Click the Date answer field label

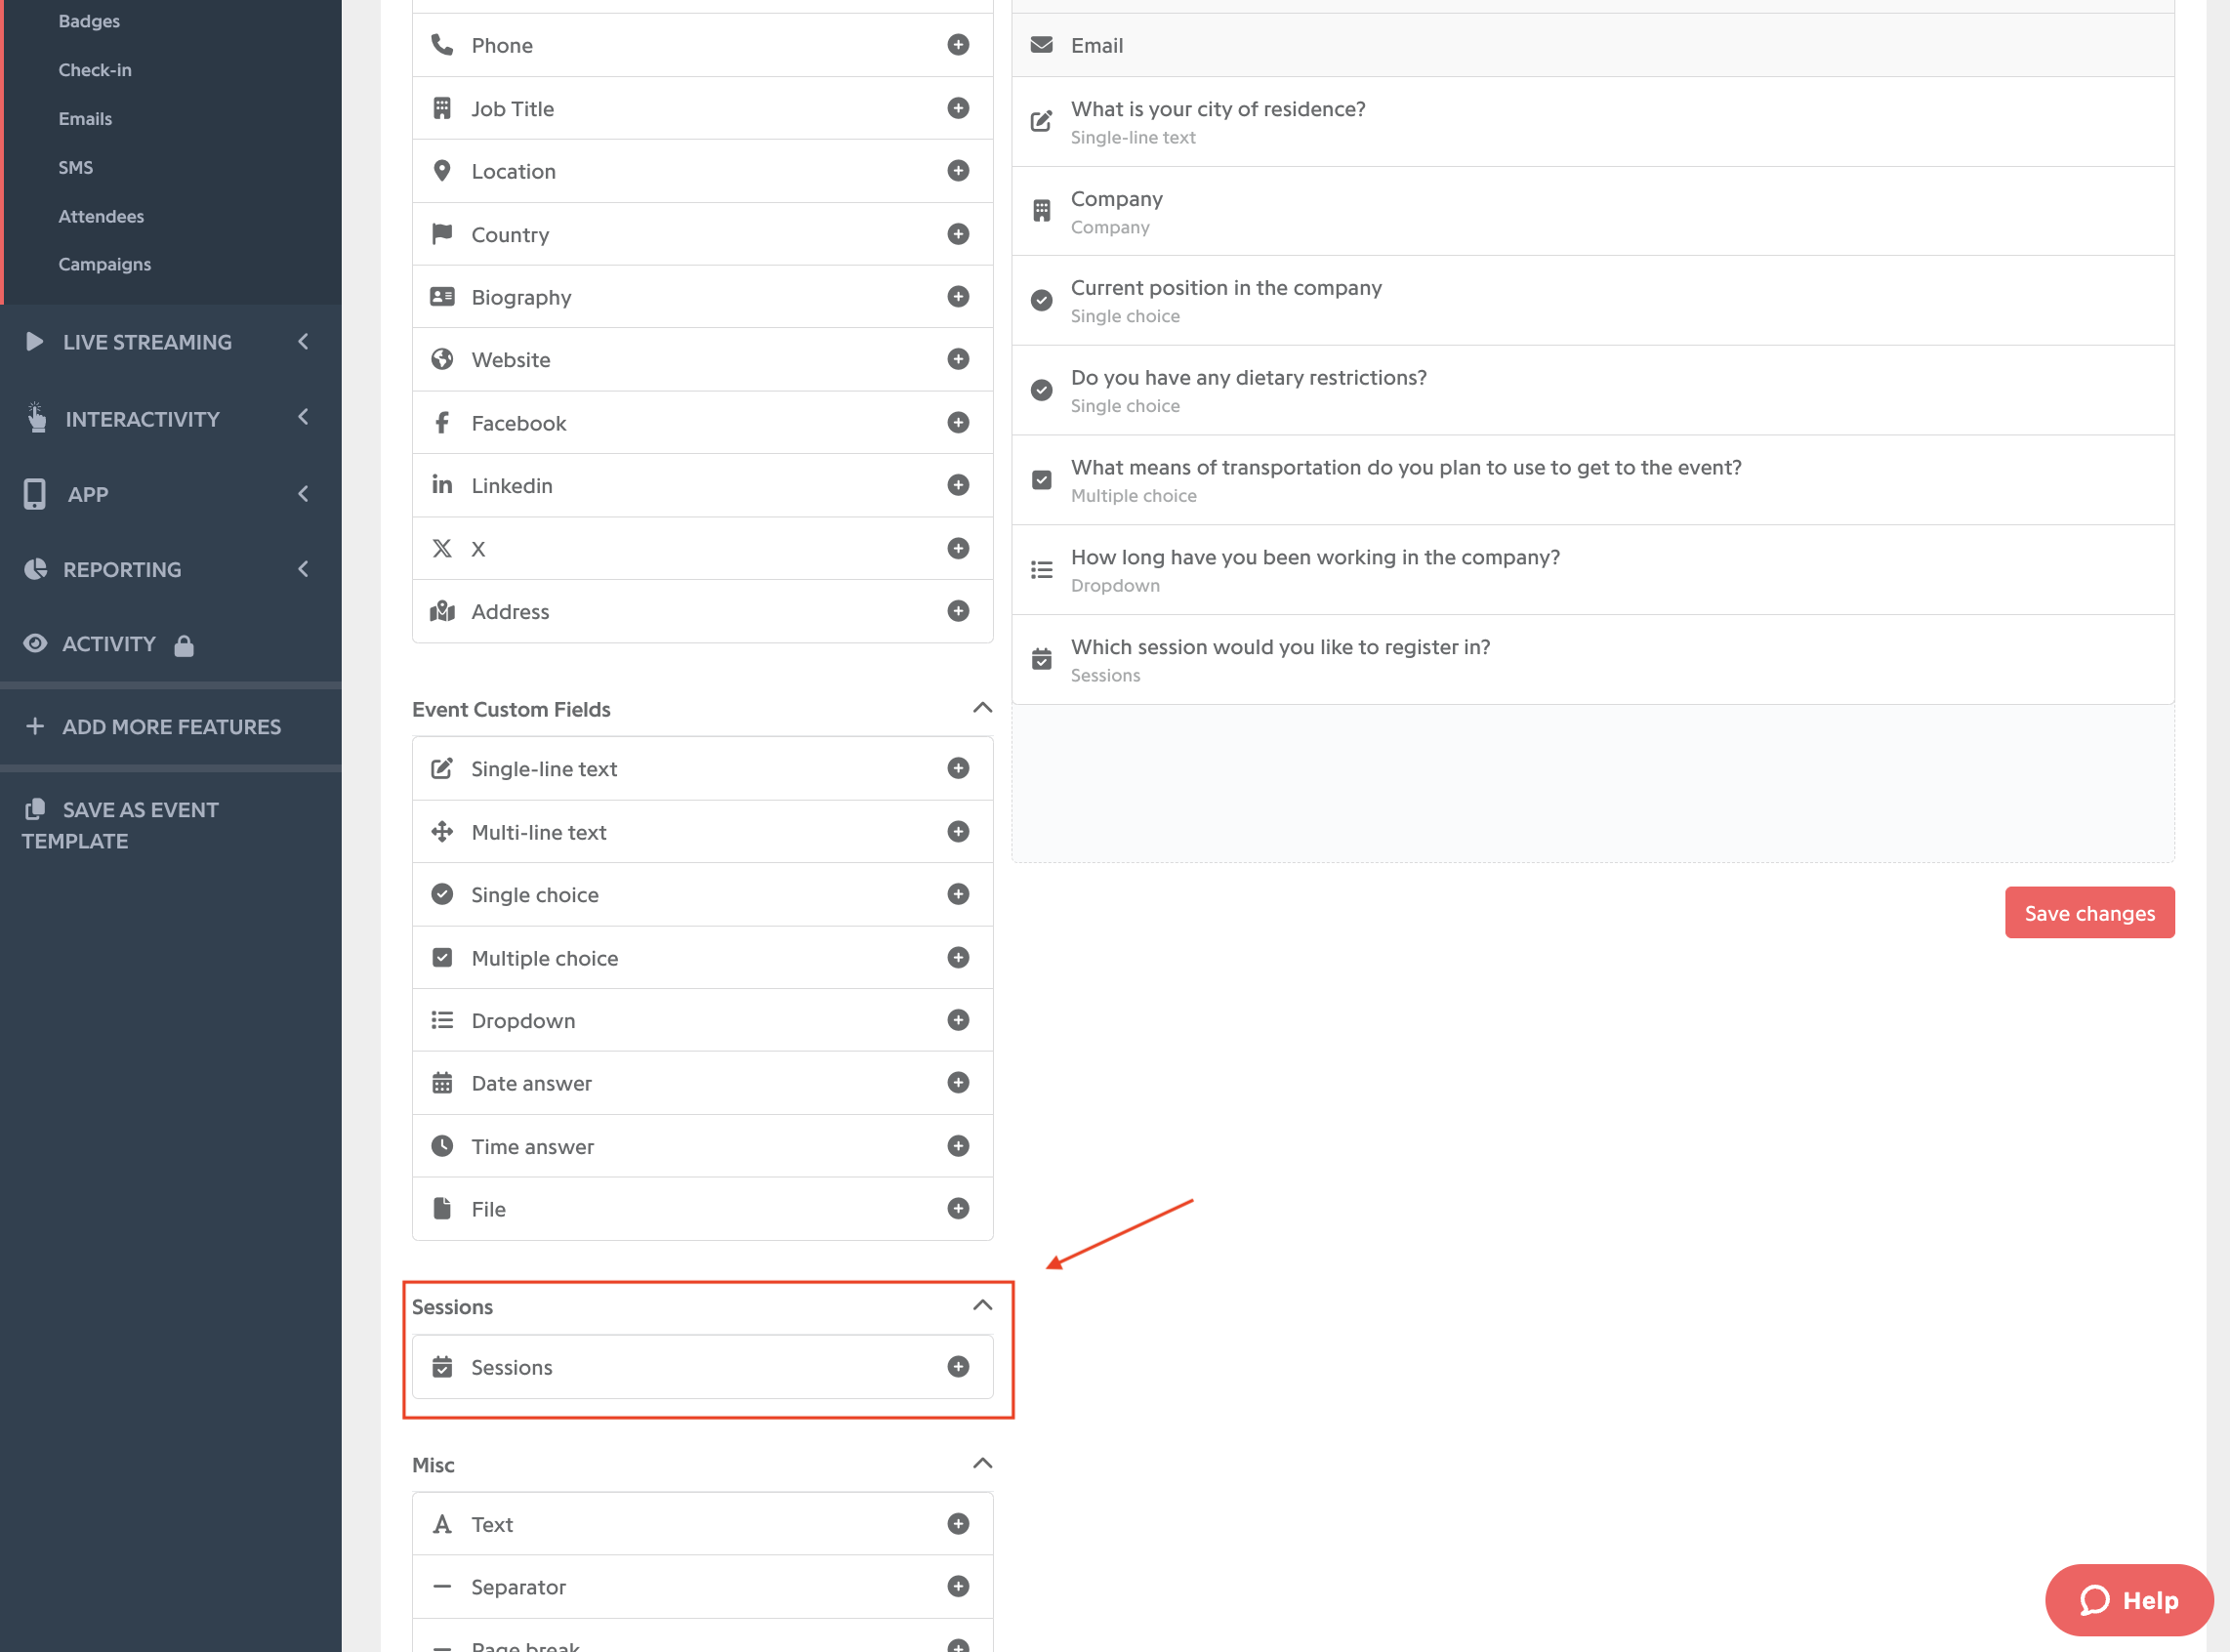pyautogui.click(x=531, y=1083)
